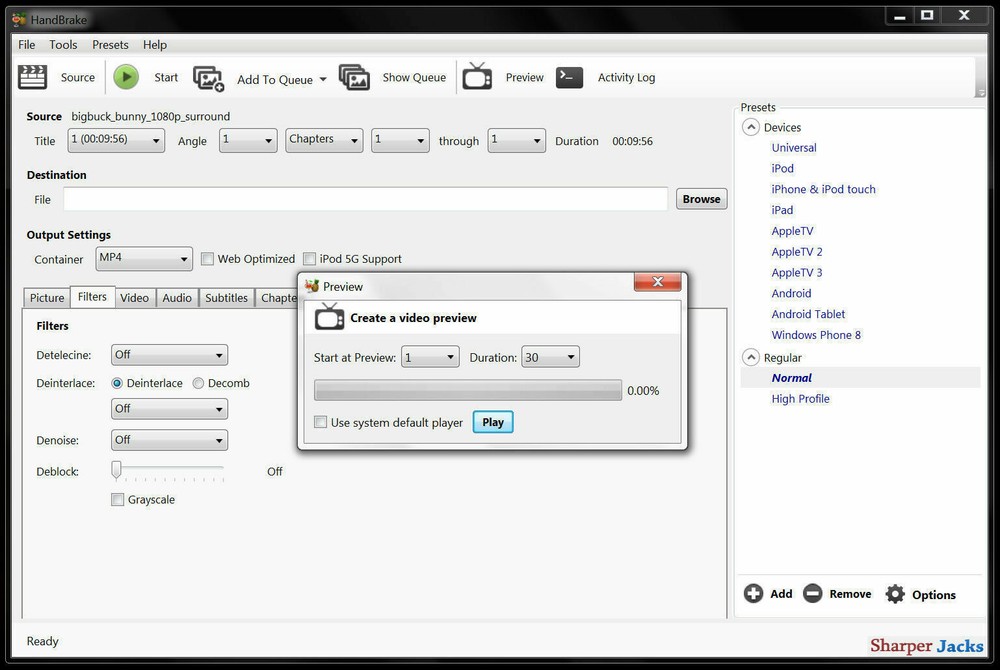The image size is (1000, 670).
Task: Open the Preview TV icon
Action: pos(477,76)
